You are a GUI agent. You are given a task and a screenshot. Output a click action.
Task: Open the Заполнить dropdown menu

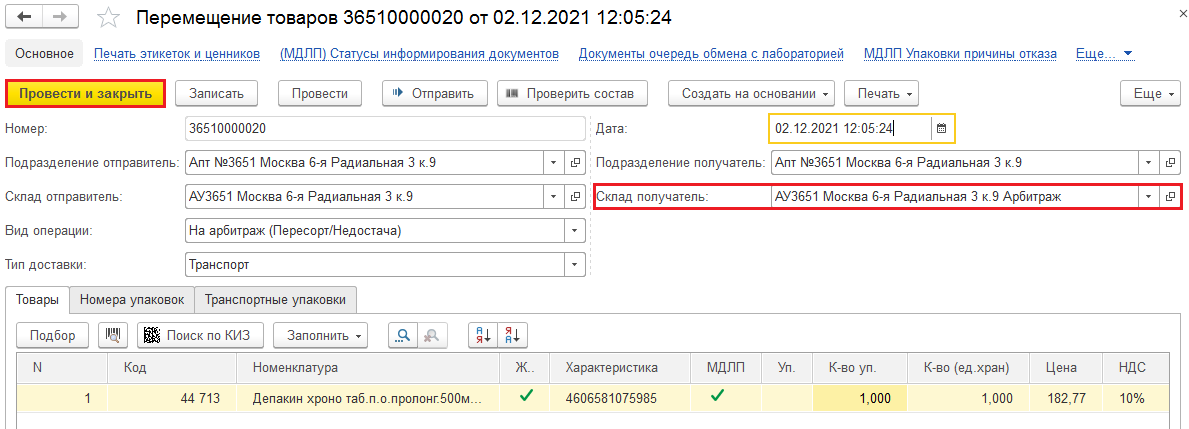[321, 334]
